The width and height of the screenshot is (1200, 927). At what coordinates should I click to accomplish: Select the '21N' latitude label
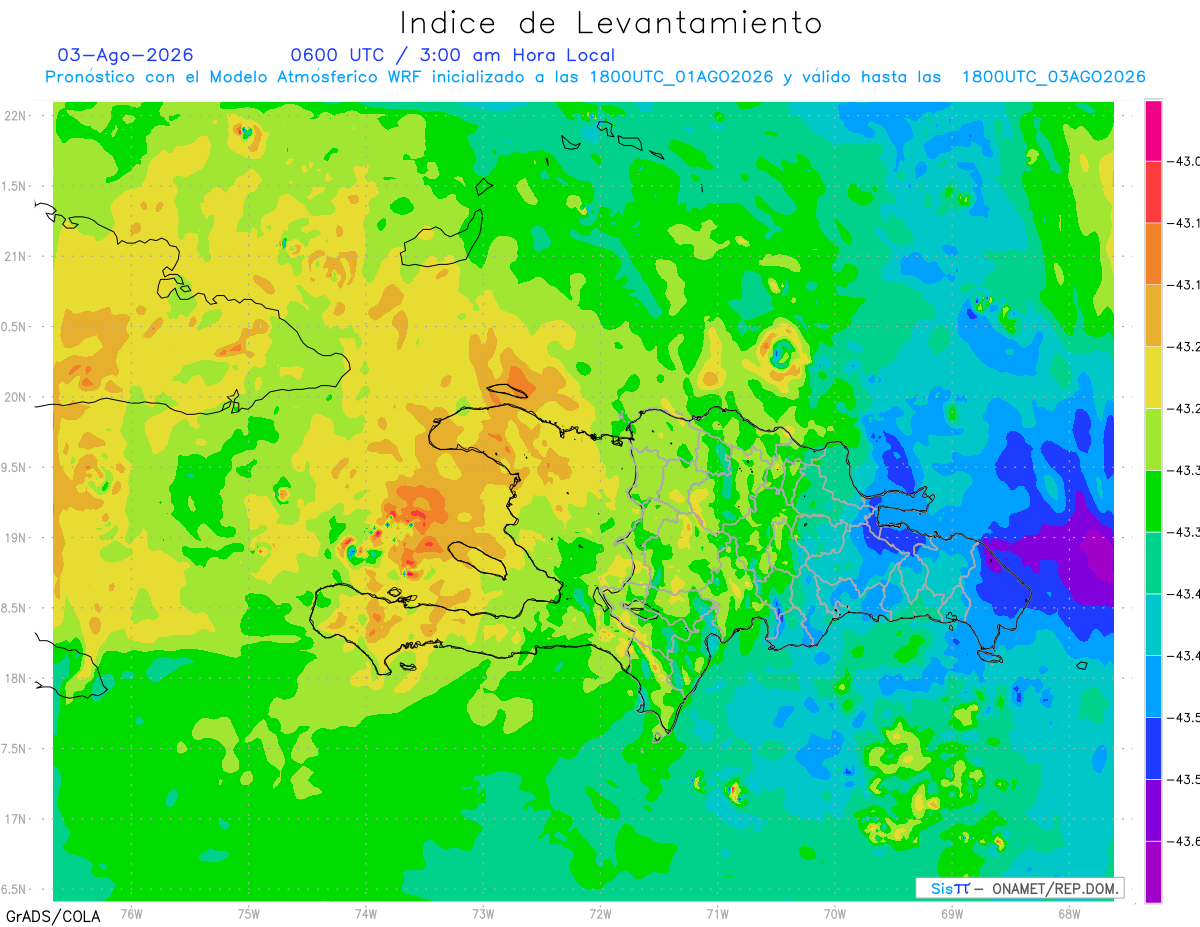coord(17,256)
